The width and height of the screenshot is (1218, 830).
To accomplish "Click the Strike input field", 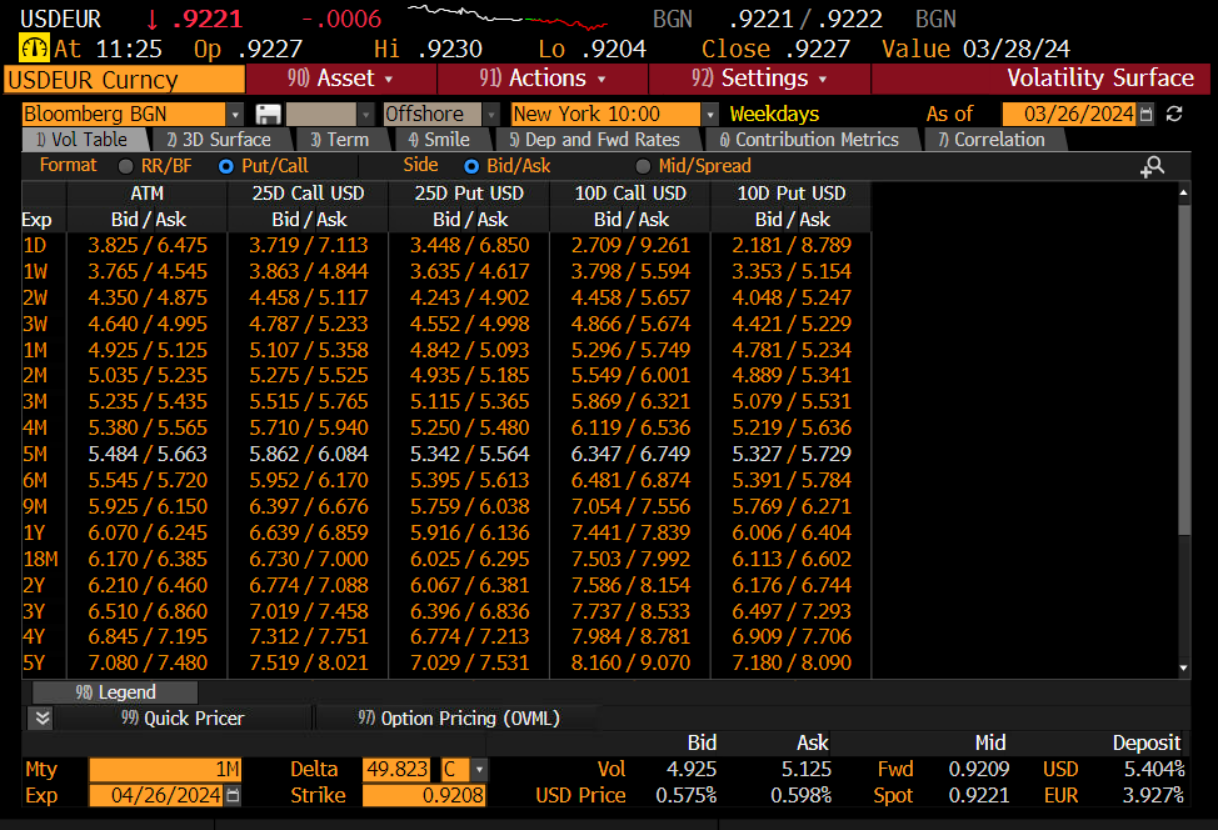I will click(x=424, y=796).
